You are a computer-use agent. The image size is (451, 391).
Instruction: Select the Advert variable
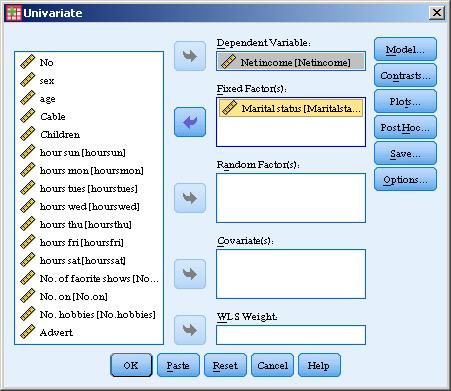(89, 332)
